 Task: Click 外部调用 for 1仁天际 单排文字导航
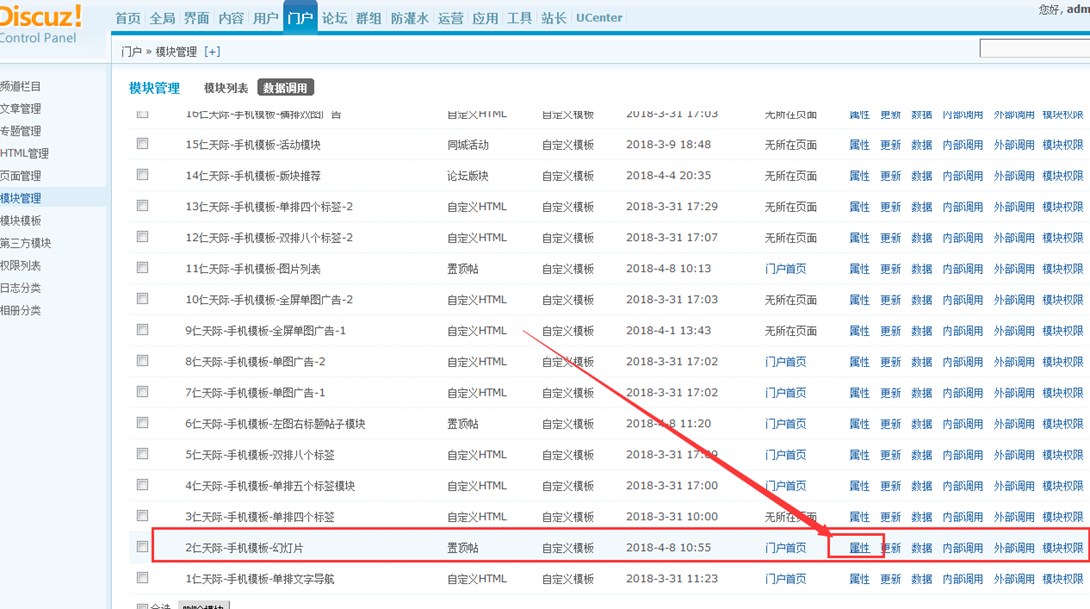tap(1014, 578)
